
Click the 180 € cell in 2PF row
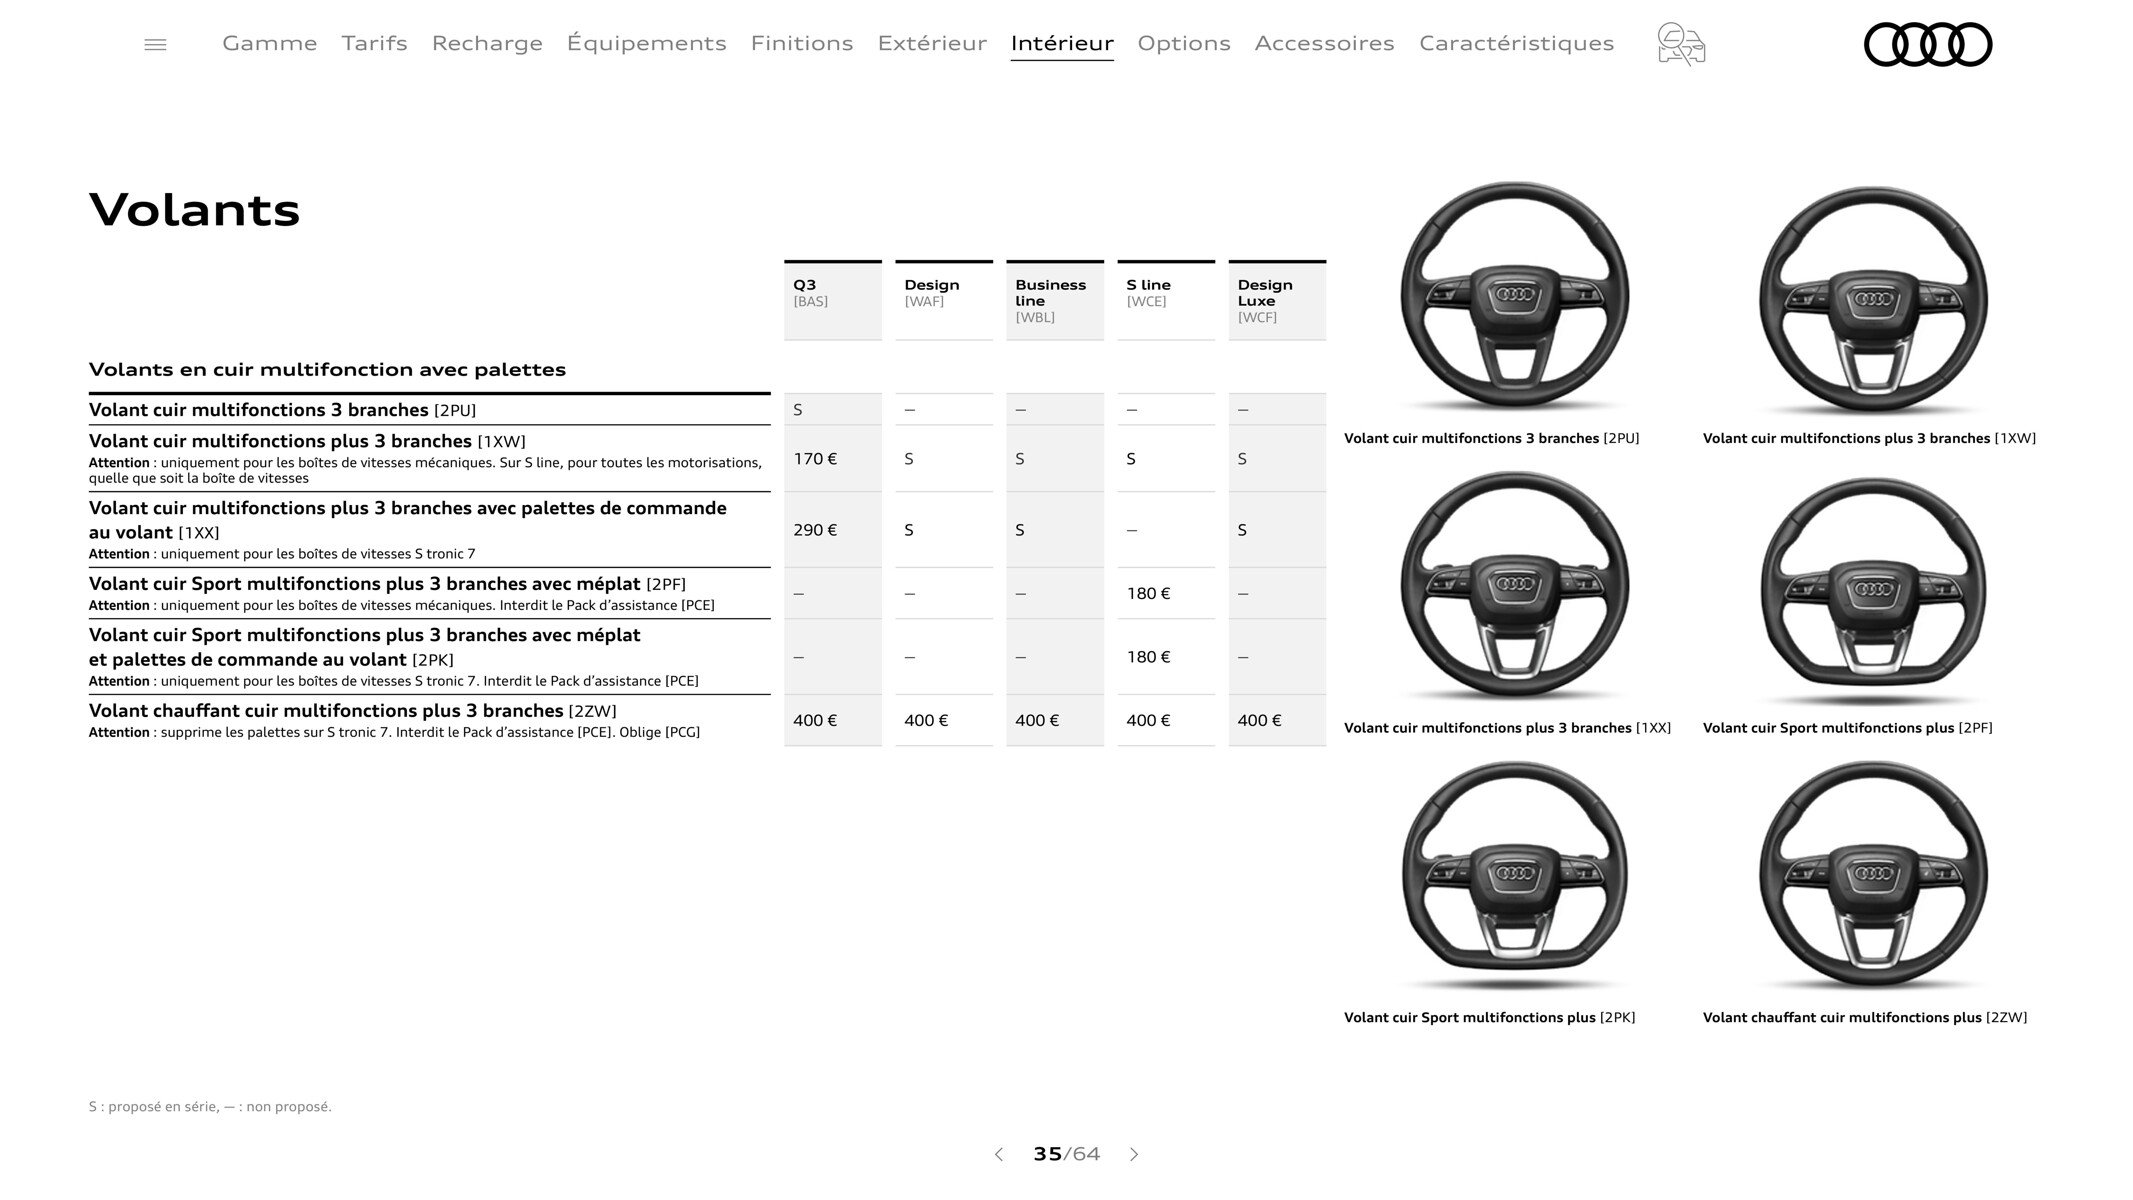1166,594
